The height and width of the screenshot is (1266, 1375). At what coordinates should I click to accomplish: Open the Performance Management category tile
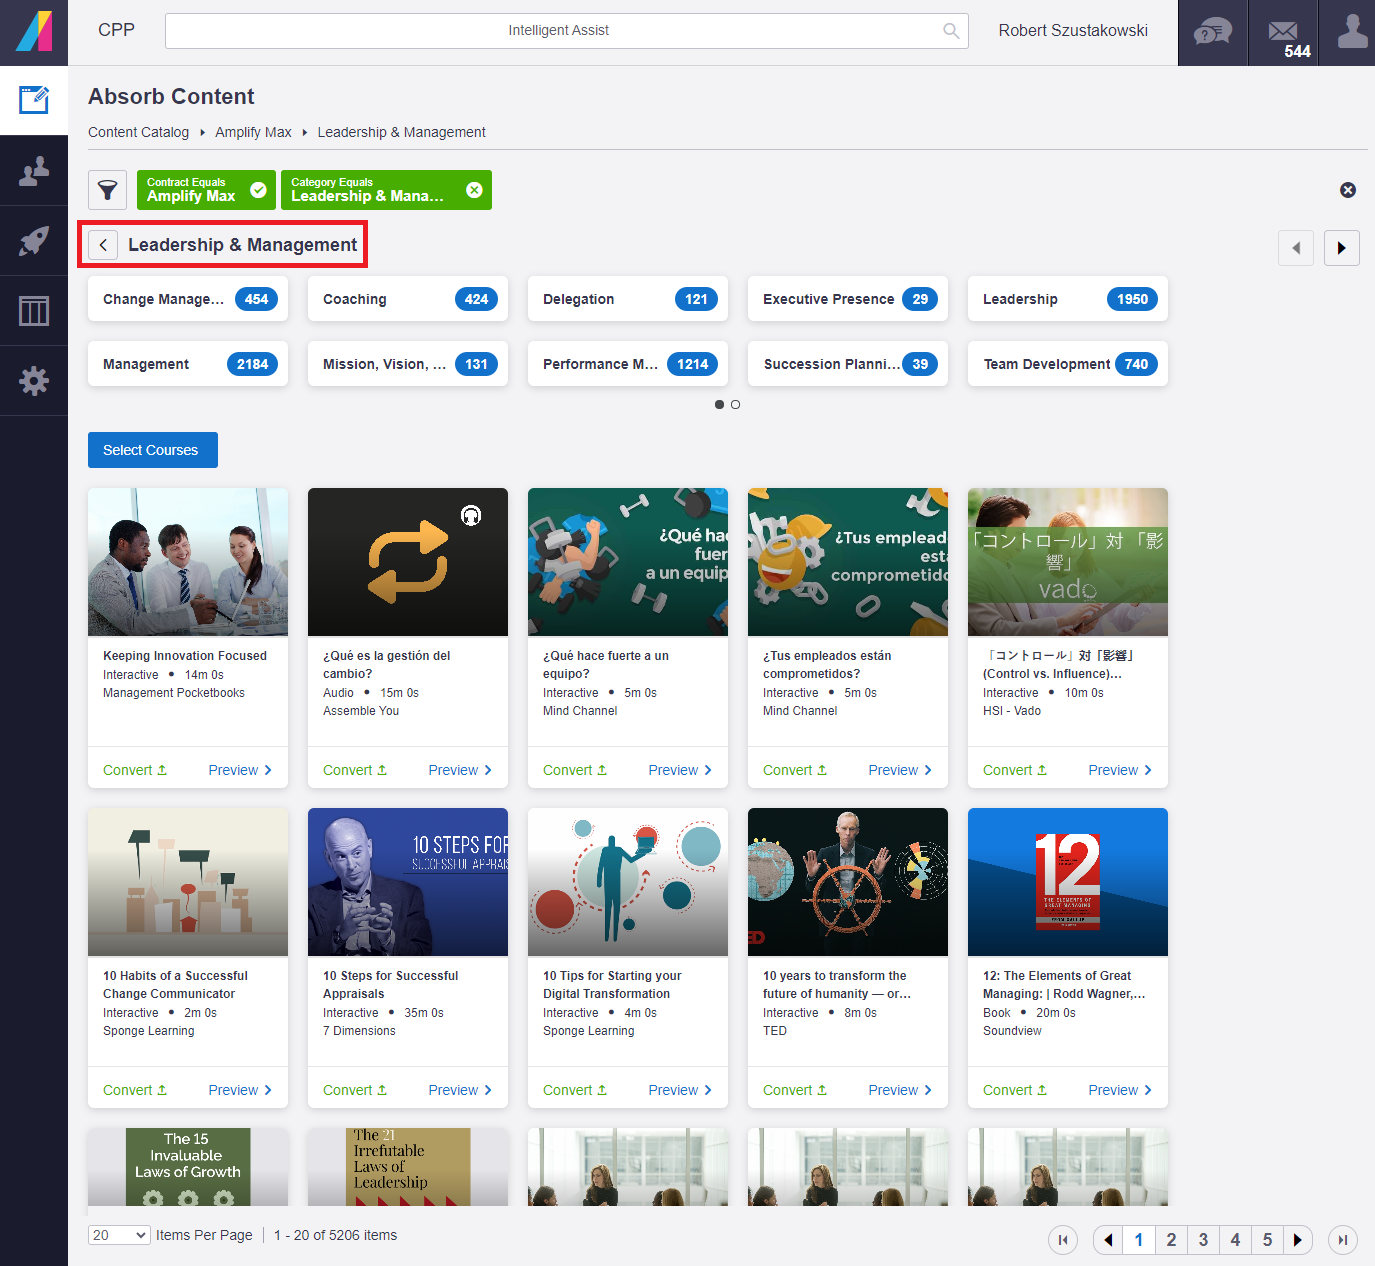[x=628, y=364]
